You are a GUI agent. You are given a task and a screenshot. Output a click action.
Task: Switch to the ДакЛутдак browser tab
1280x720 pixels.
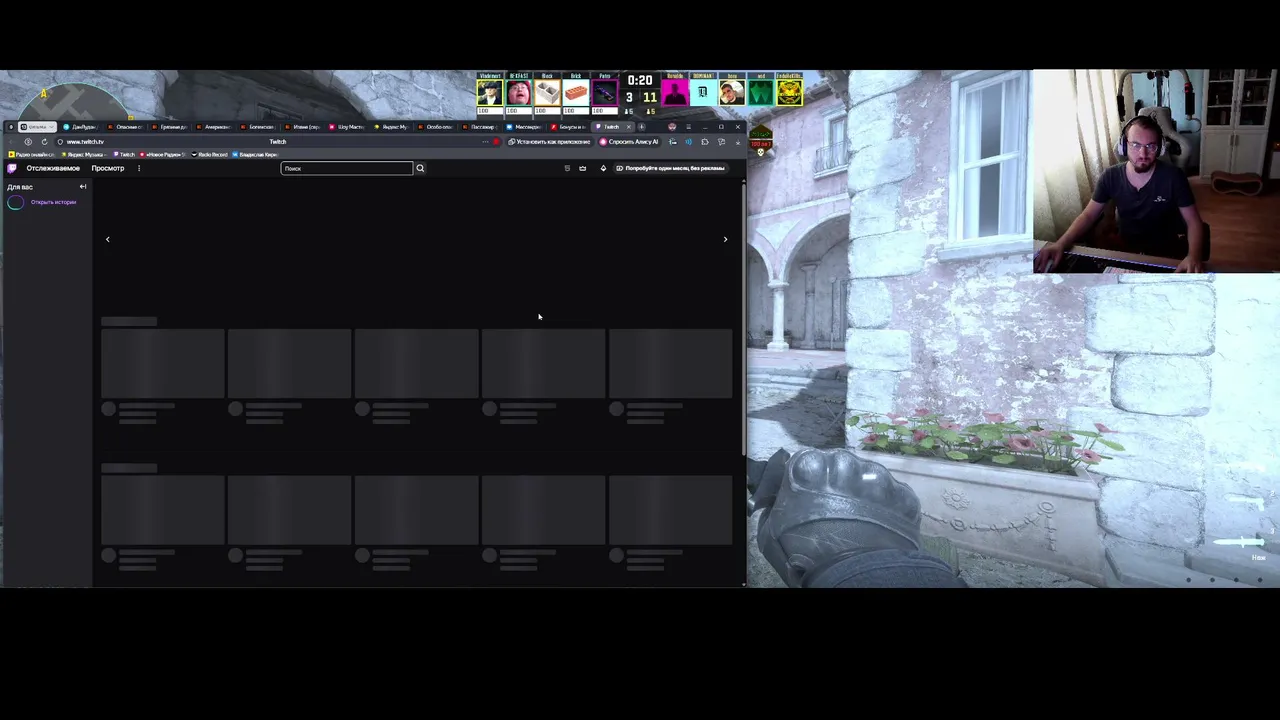(80, 127)
